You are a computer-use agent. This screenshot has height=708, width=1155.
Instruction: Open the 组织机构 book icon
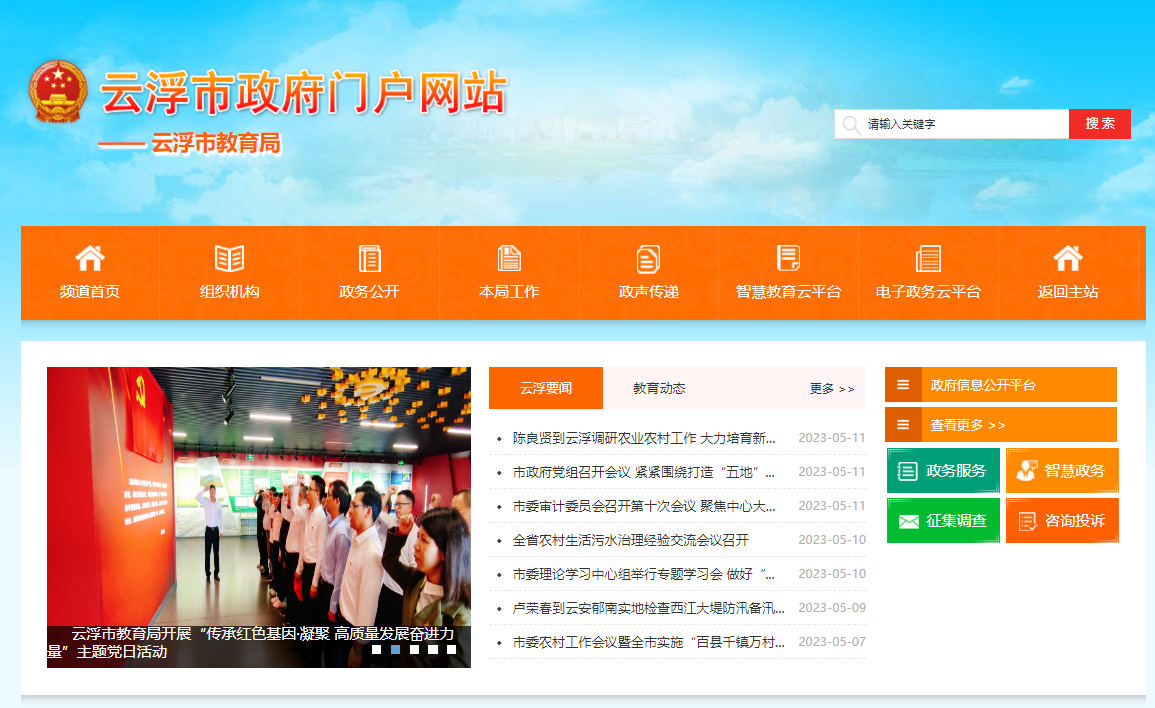click(229, 259)
